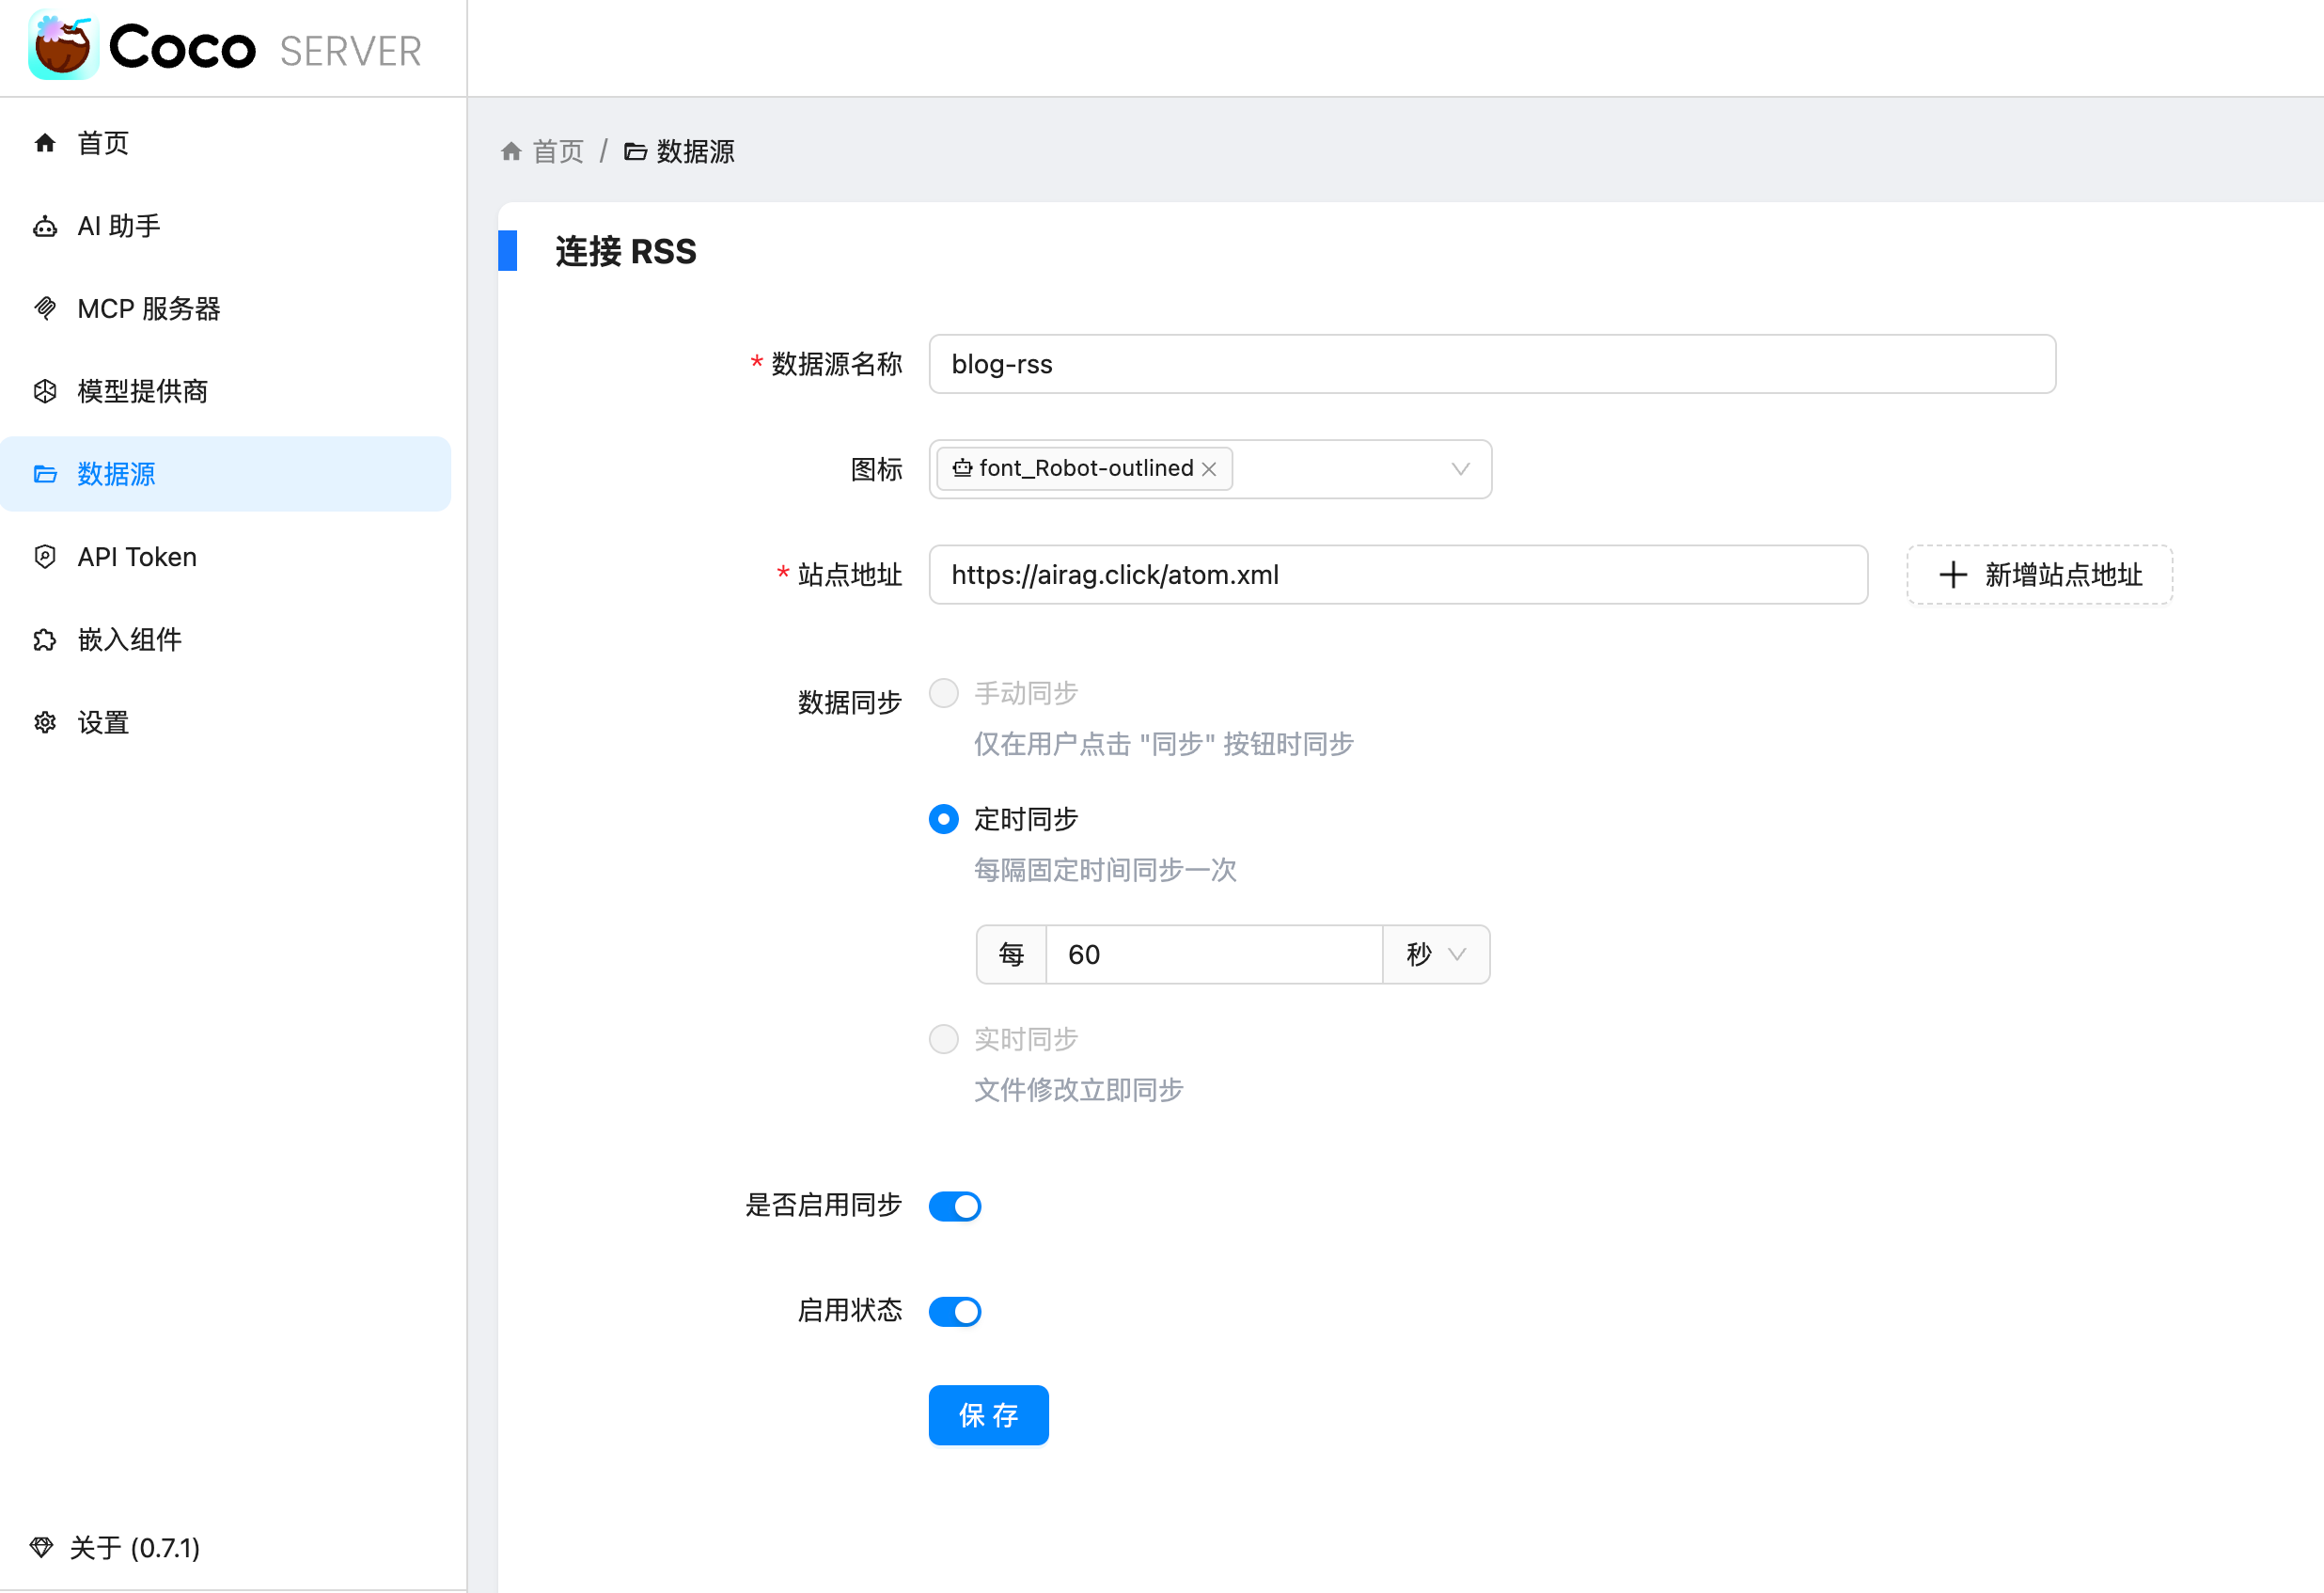Image resolution: width=2324 pixels, height=1593 pixels.
Task: Click the 新增站点地址 button
Action: point(2039,575)
